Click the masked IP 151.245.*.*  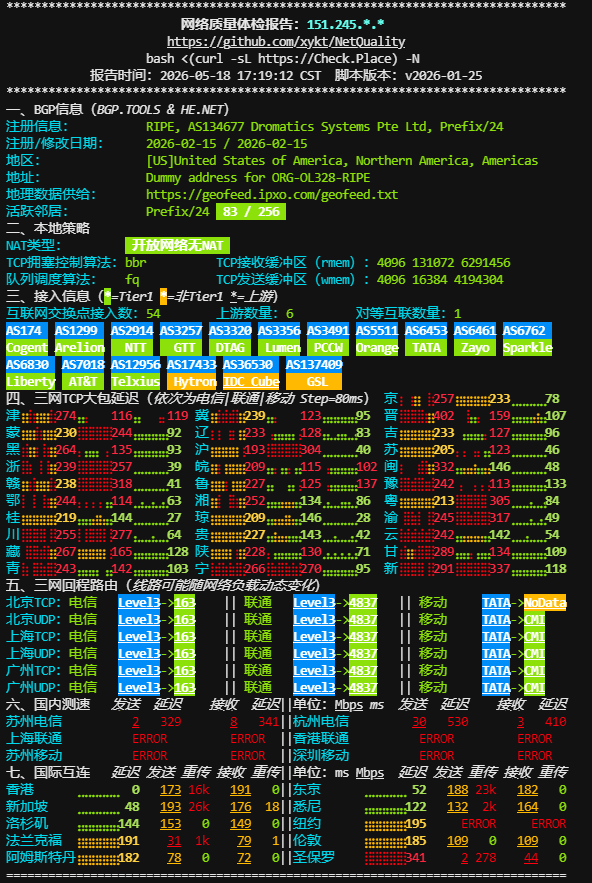pyautogui.click(x=346, y=25)
